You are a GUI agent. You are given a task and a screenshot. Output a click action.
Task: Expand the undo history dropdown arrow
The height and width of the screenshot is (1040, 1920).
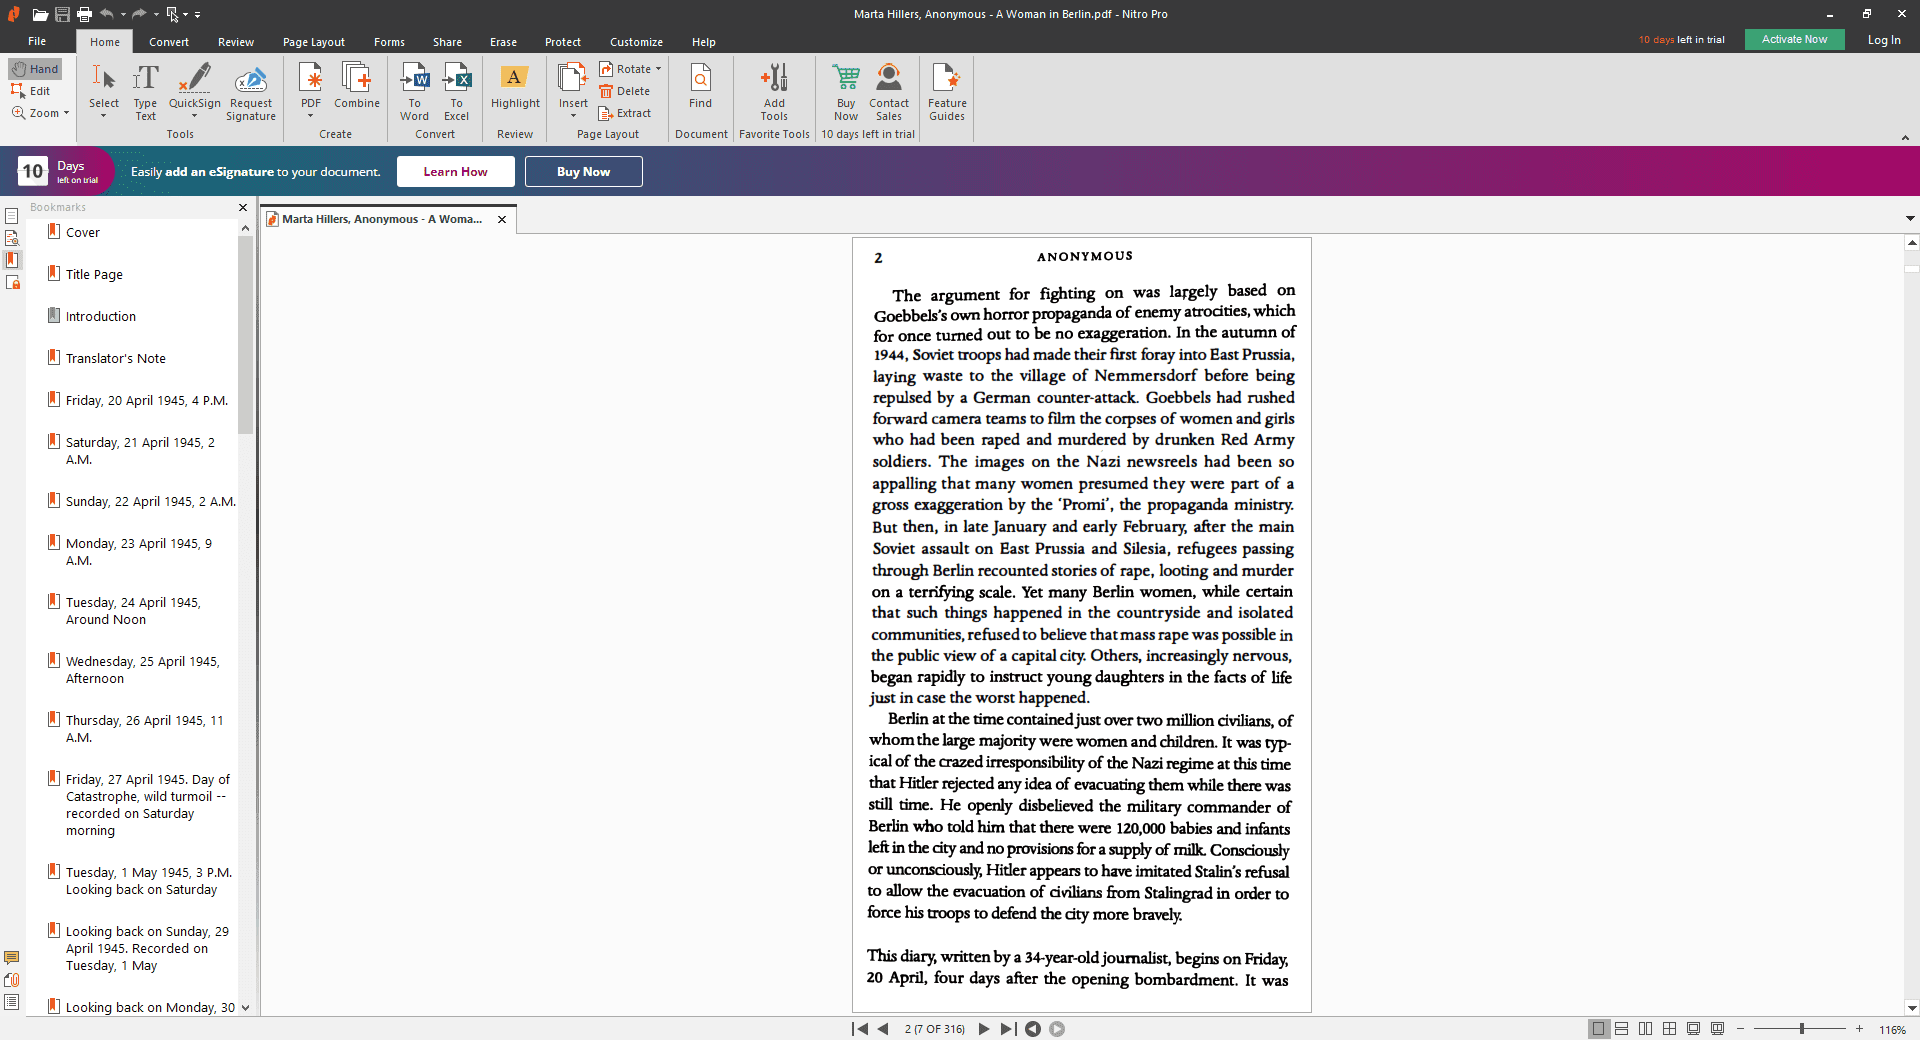point(123,15)
